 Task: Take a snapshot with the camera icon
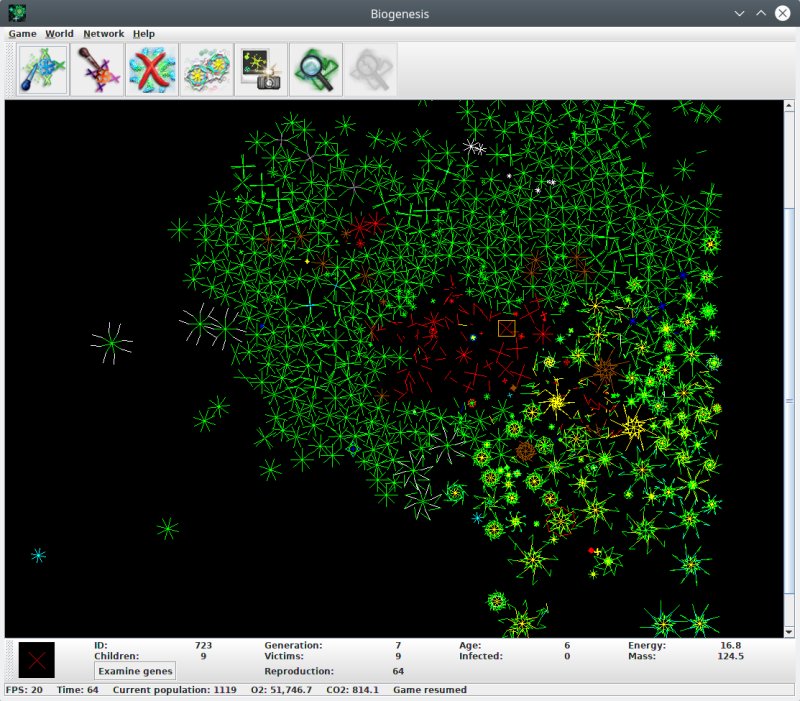coord(261,70)
